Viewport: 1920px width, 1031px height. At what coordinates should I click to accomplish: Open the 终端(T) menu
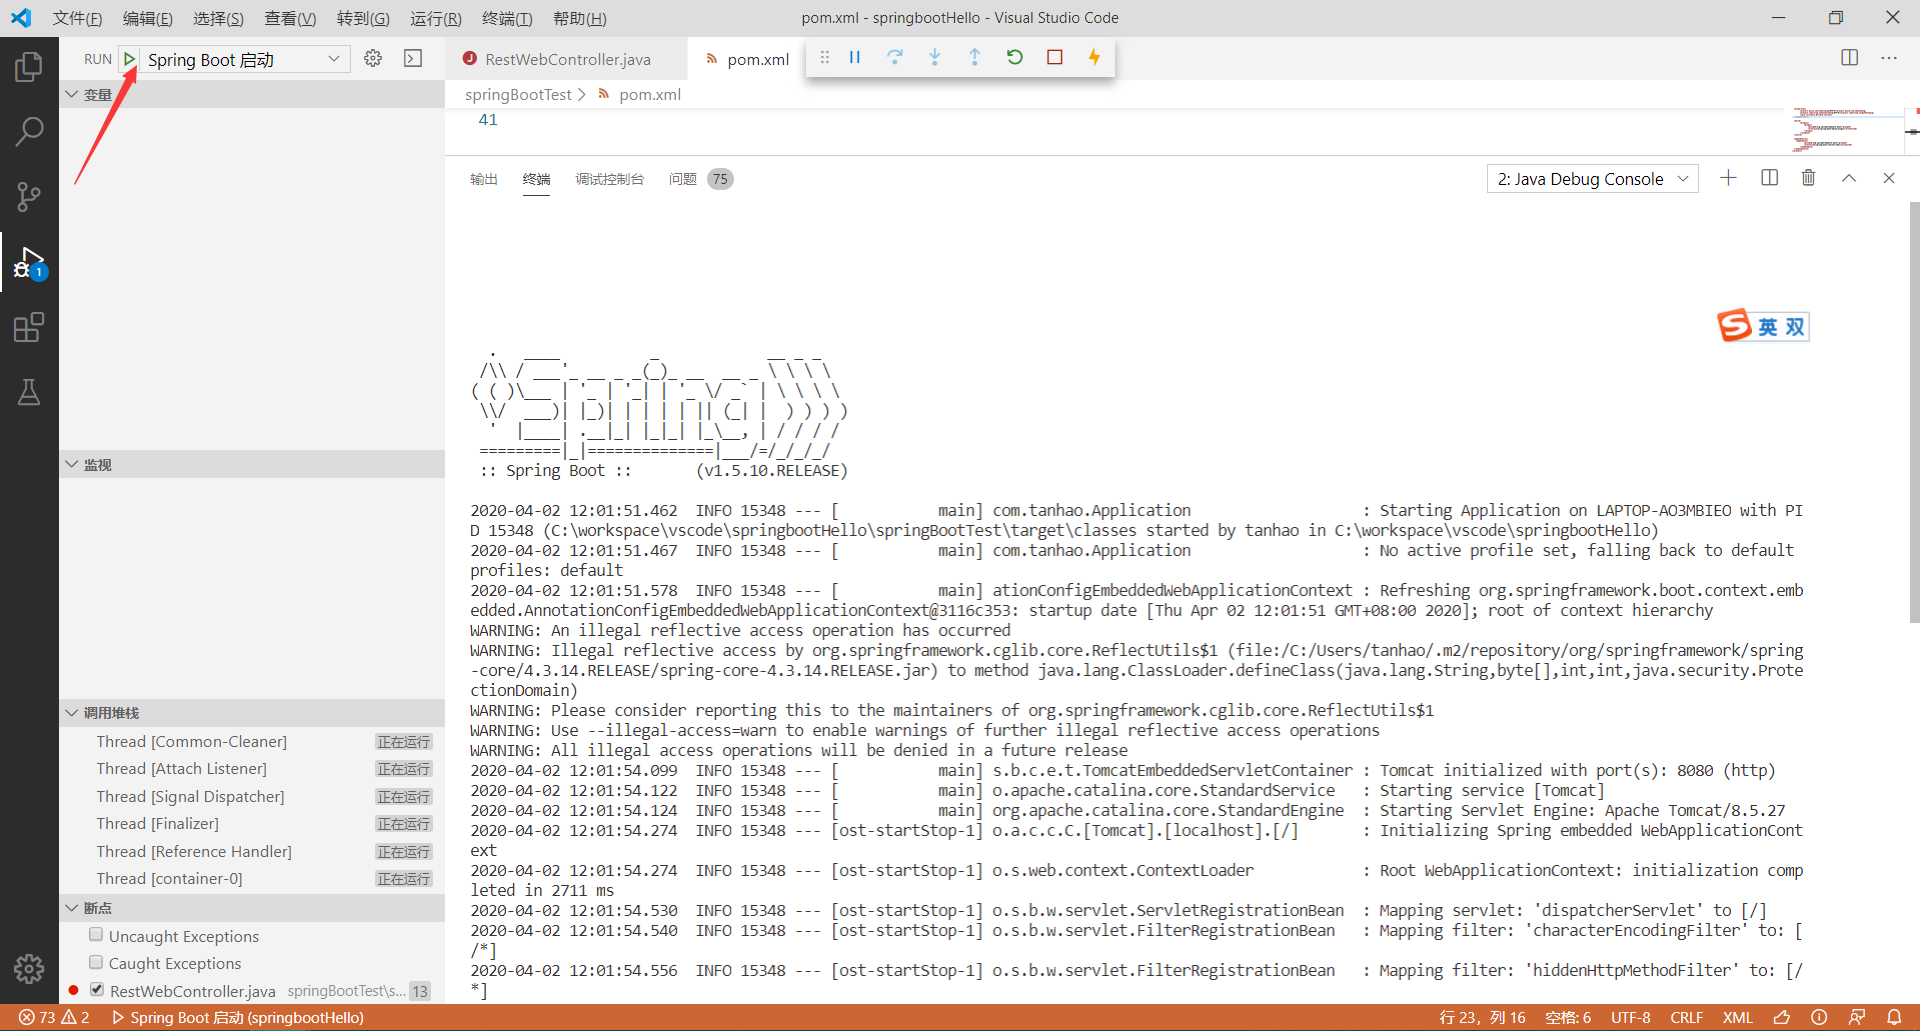pos(507,18)
